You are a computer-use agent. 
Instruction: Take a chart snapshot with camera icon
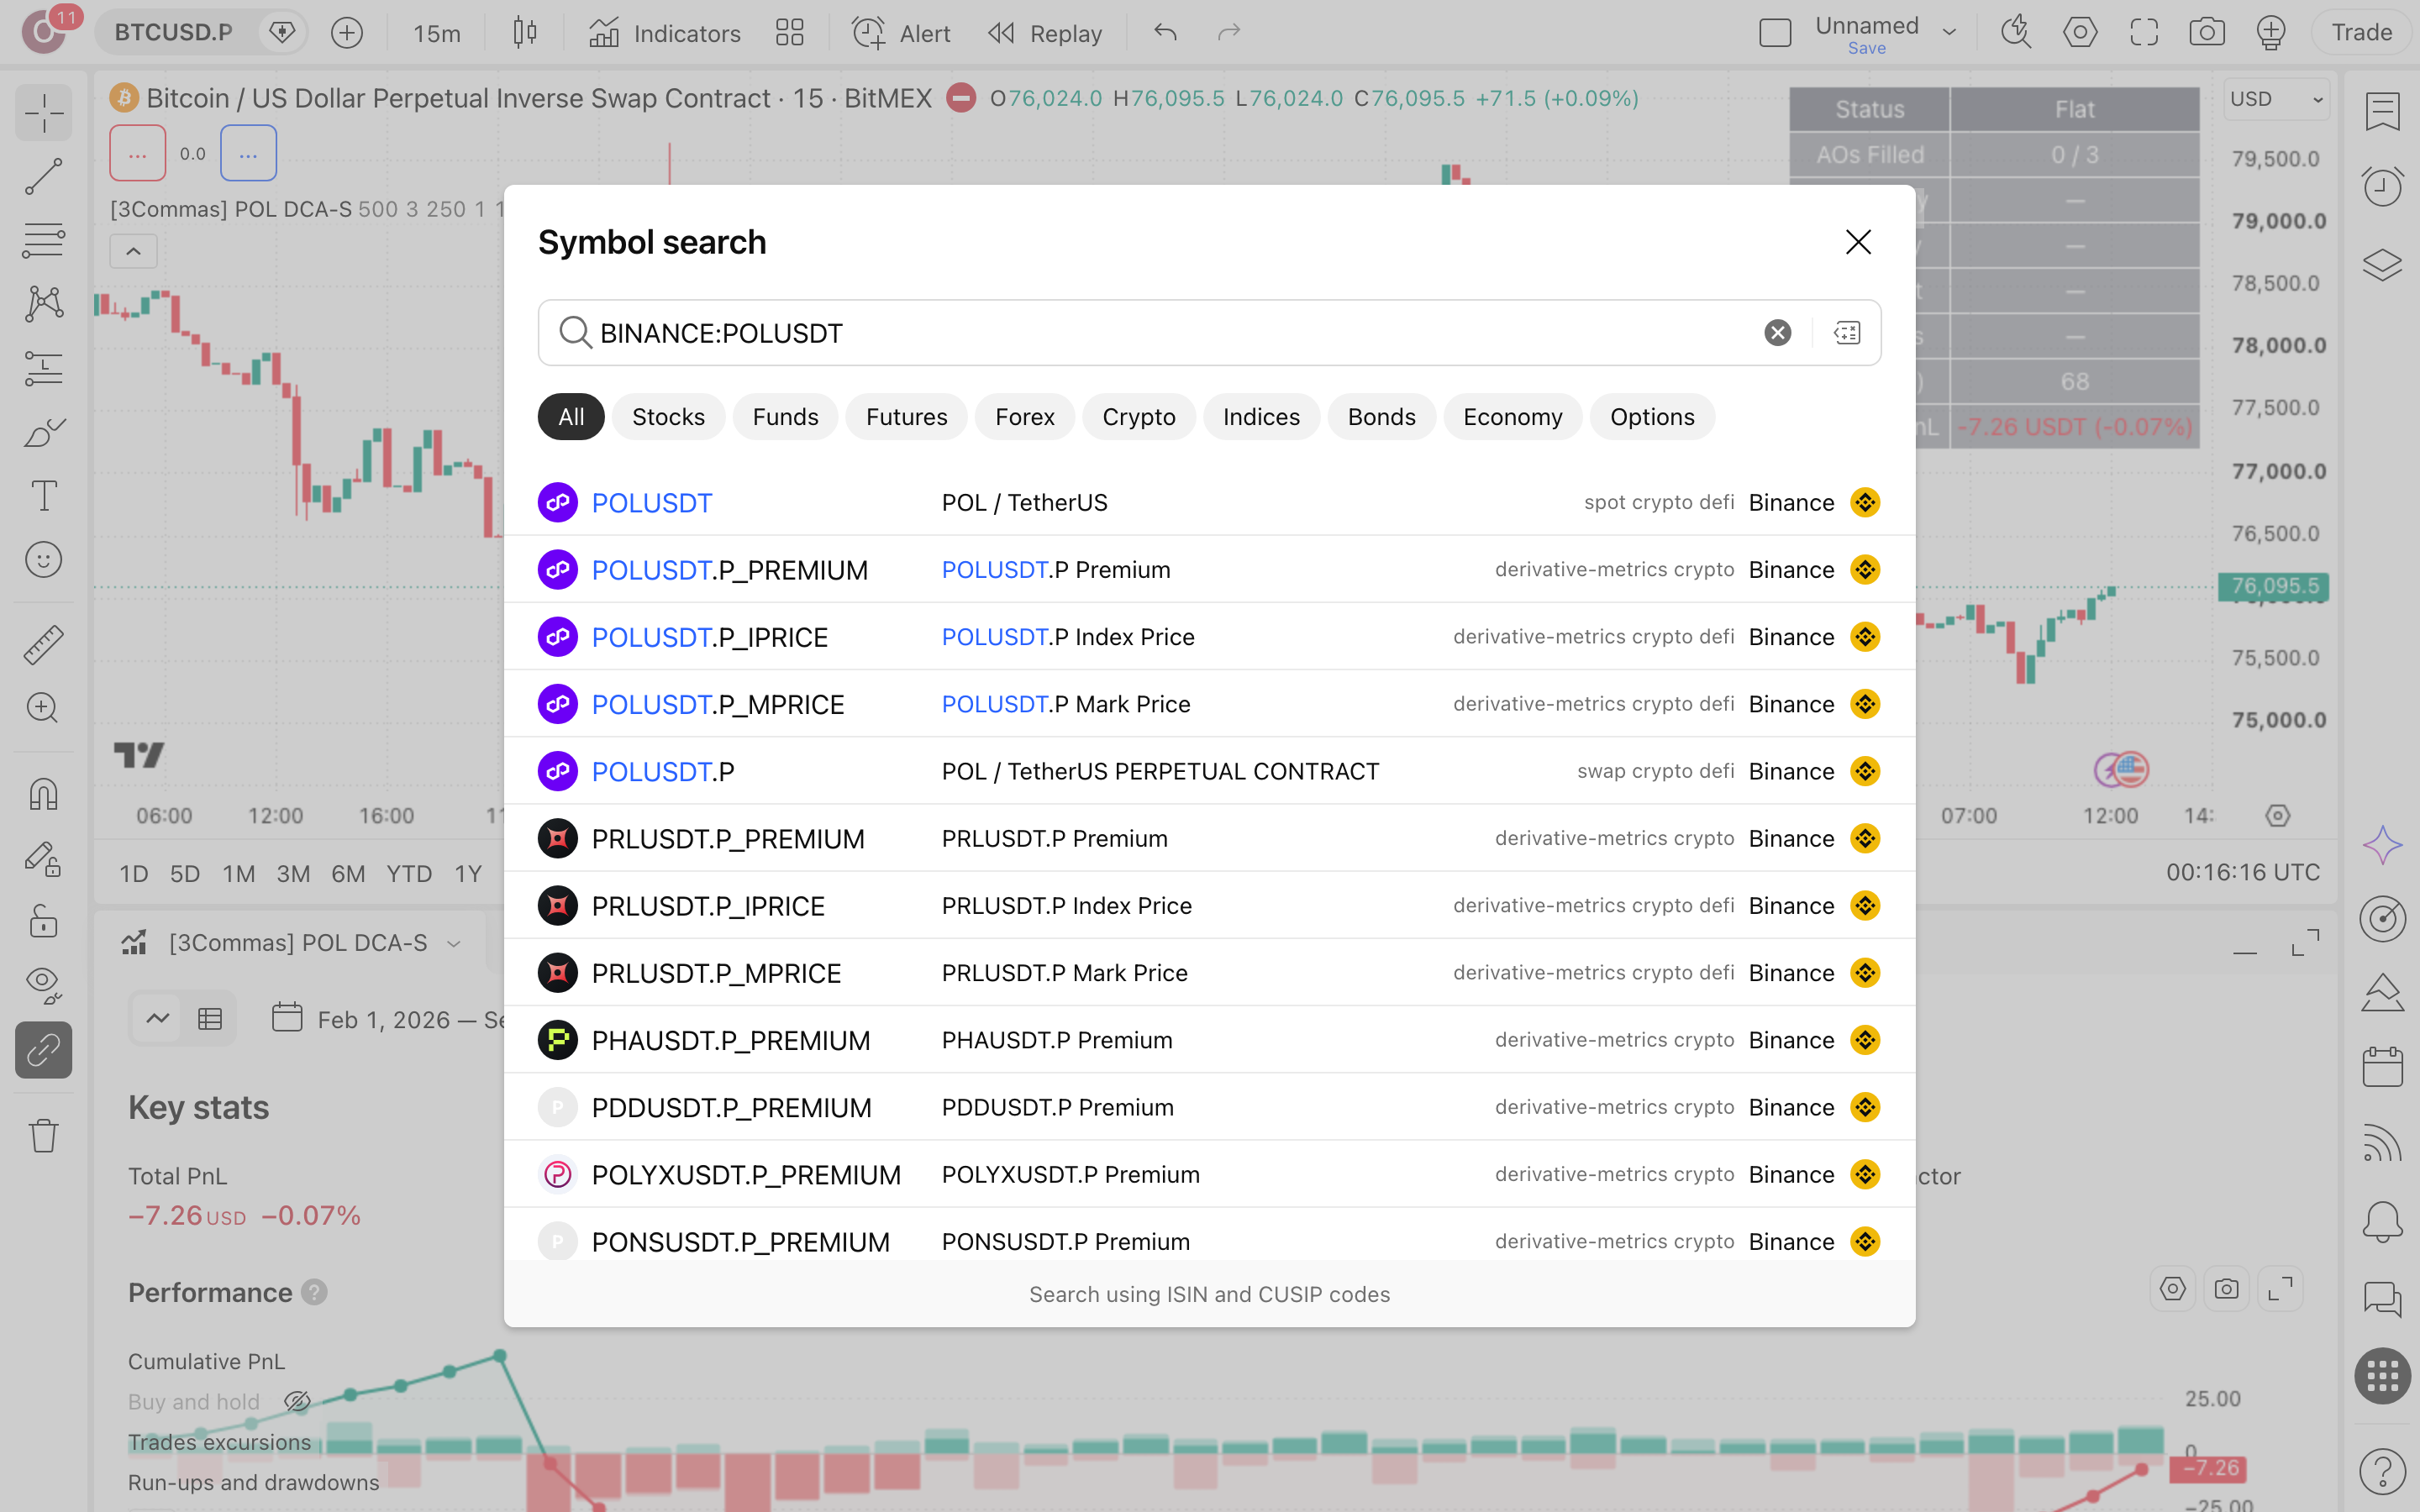2207,32
